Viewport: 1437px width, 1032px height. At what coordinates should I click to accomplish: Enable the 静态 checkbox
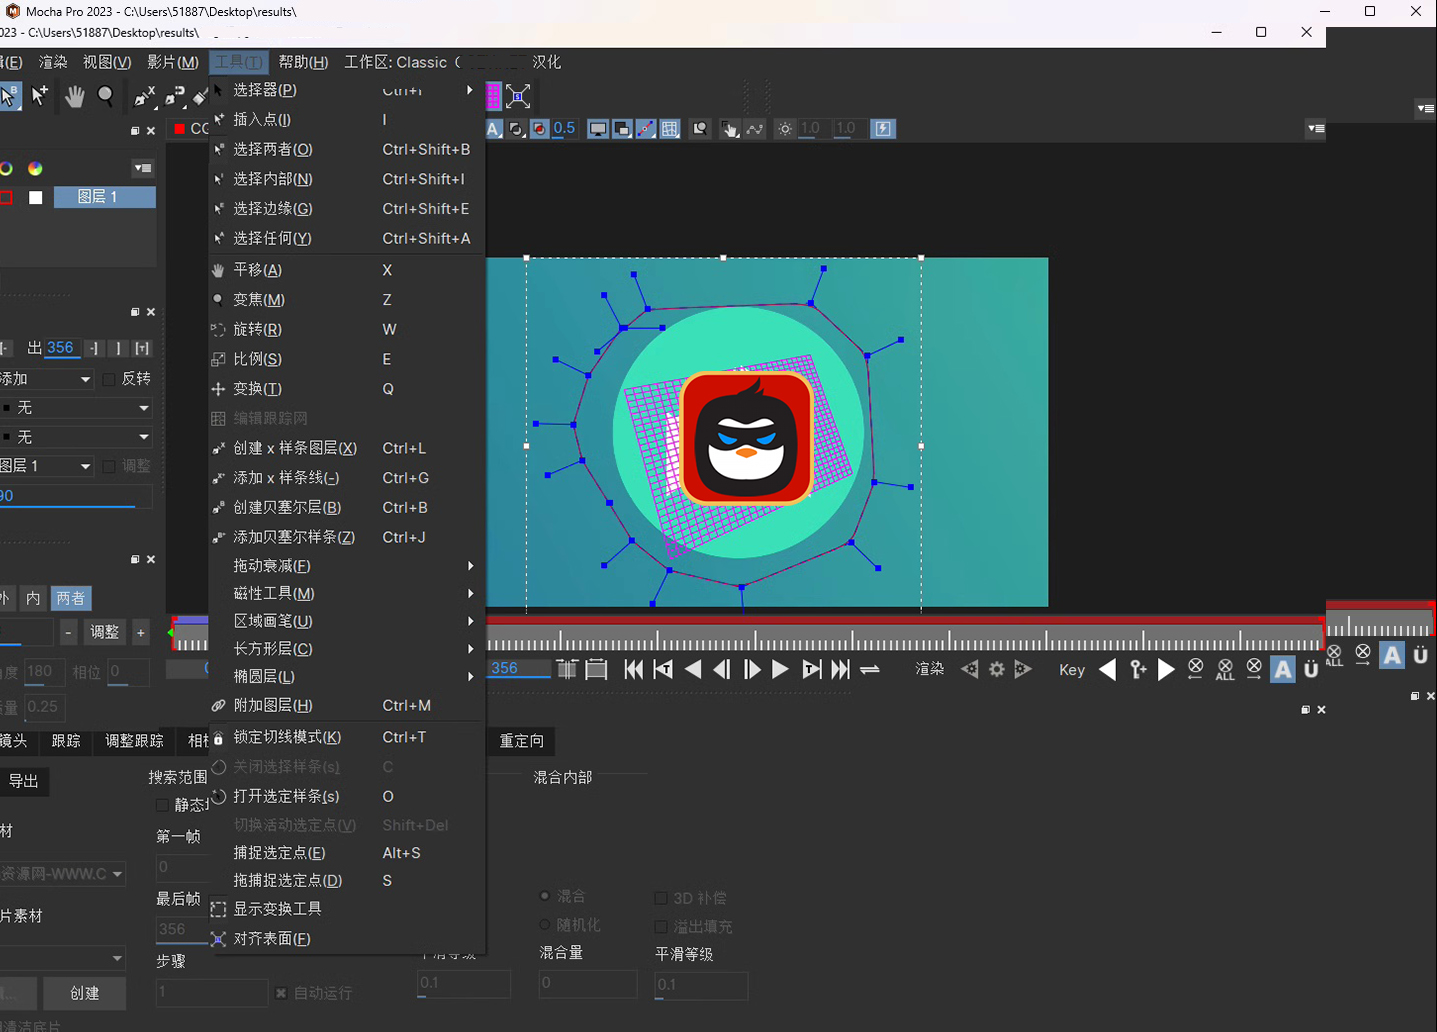(162, 805)
